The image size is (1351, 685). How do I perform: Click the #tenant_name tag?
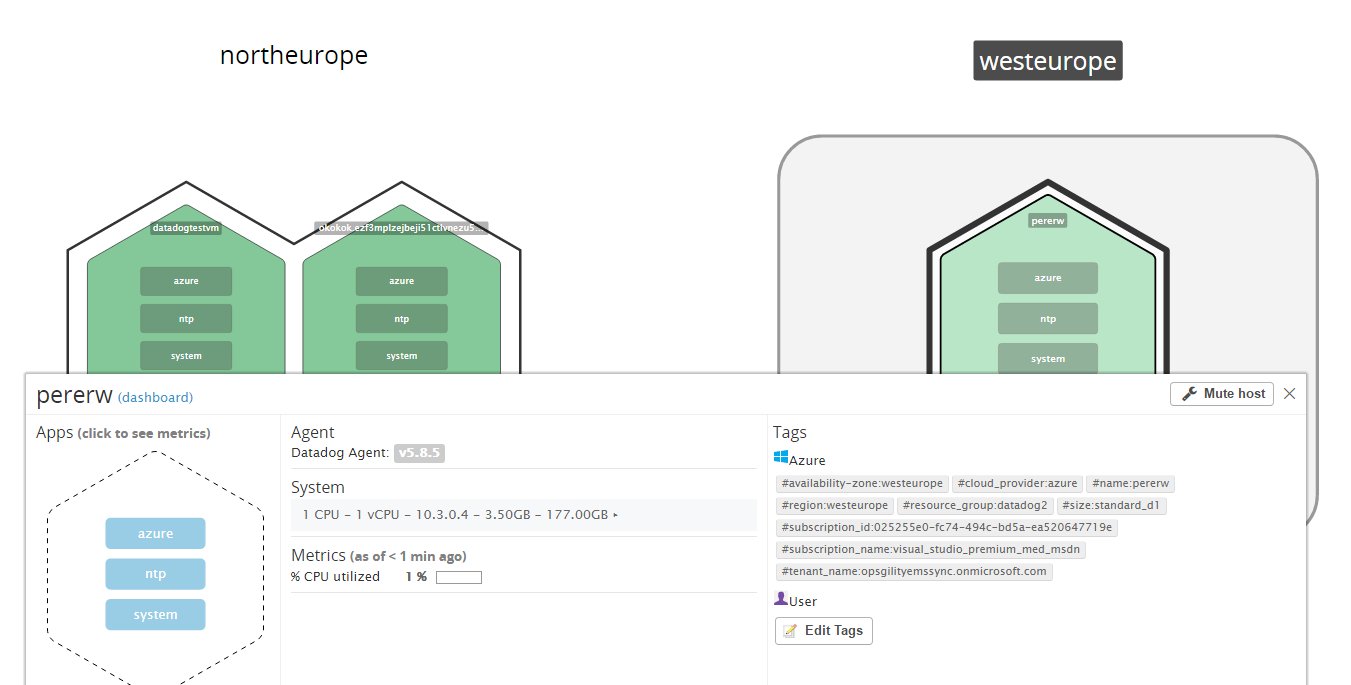914,571
